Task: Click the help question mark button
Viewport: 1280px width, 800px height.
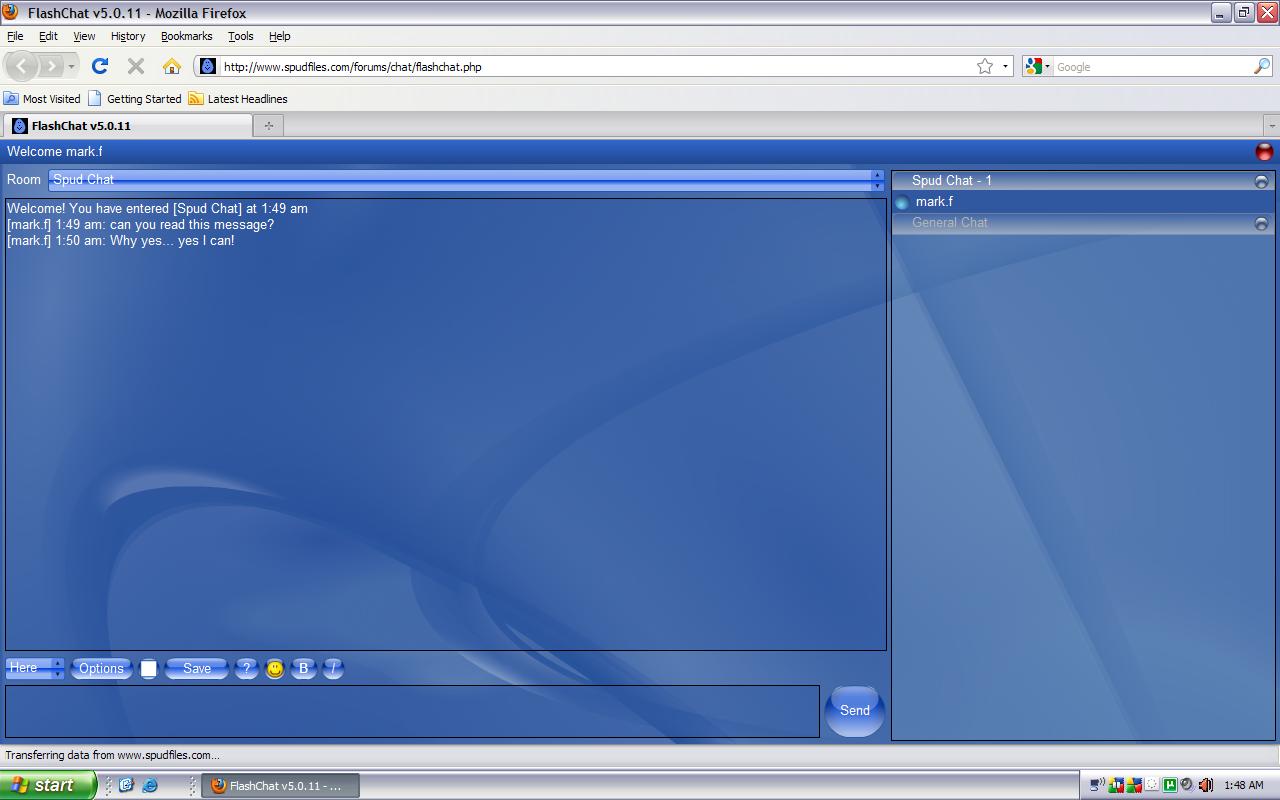Action: 246,669
